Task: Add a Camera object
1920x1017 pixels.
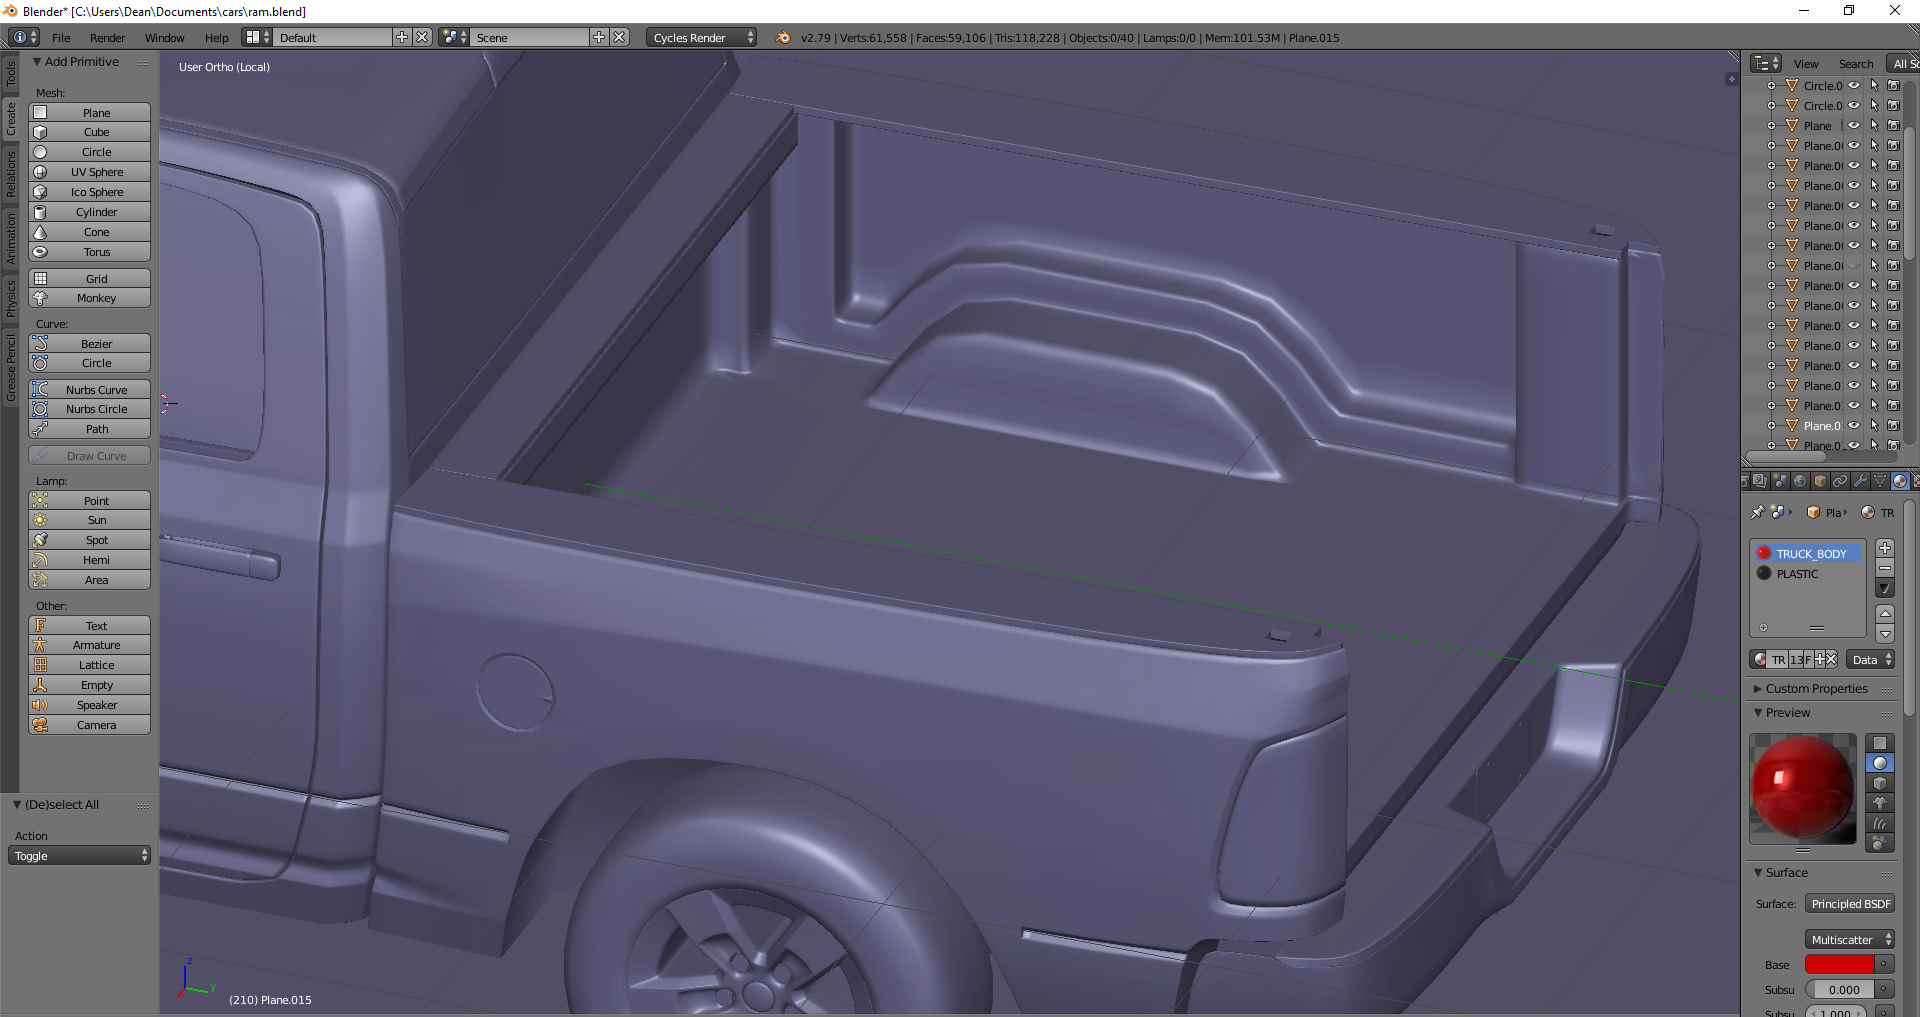Action: click(90, 725)
